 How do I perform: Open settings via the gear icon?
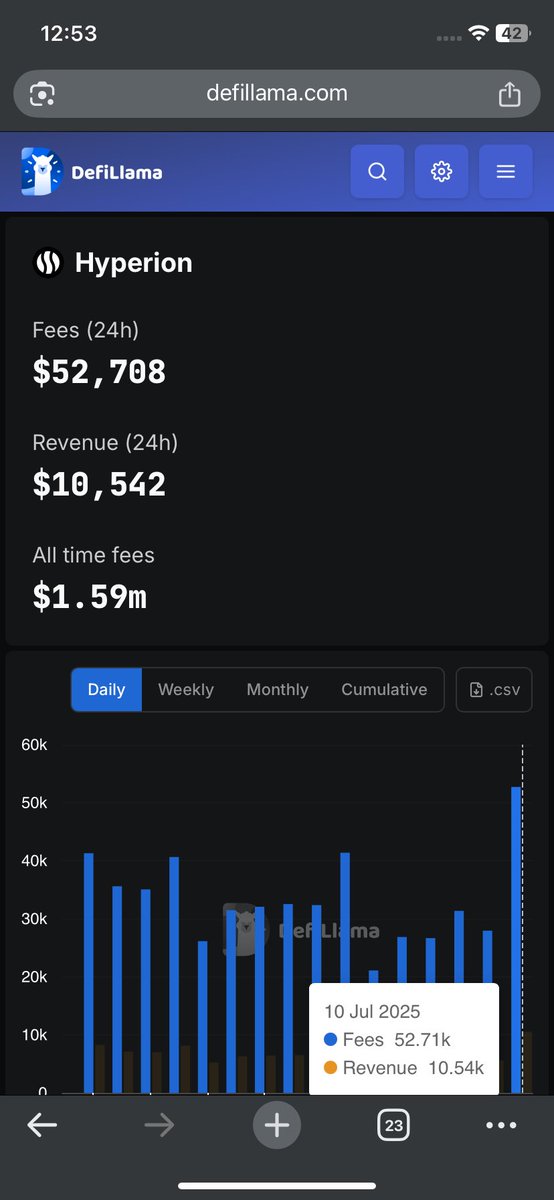point(441,171)
